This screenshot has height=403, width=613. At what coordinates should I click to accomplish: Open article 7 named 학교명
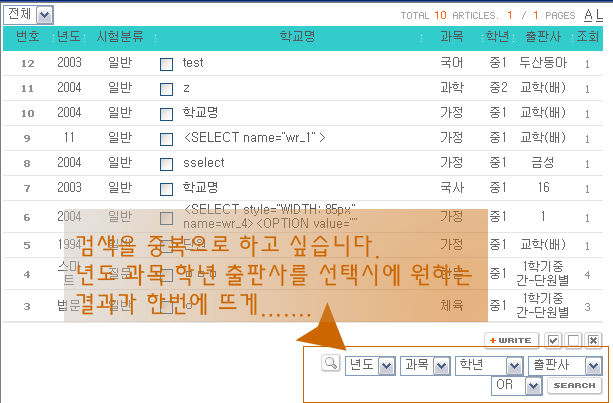200,188
